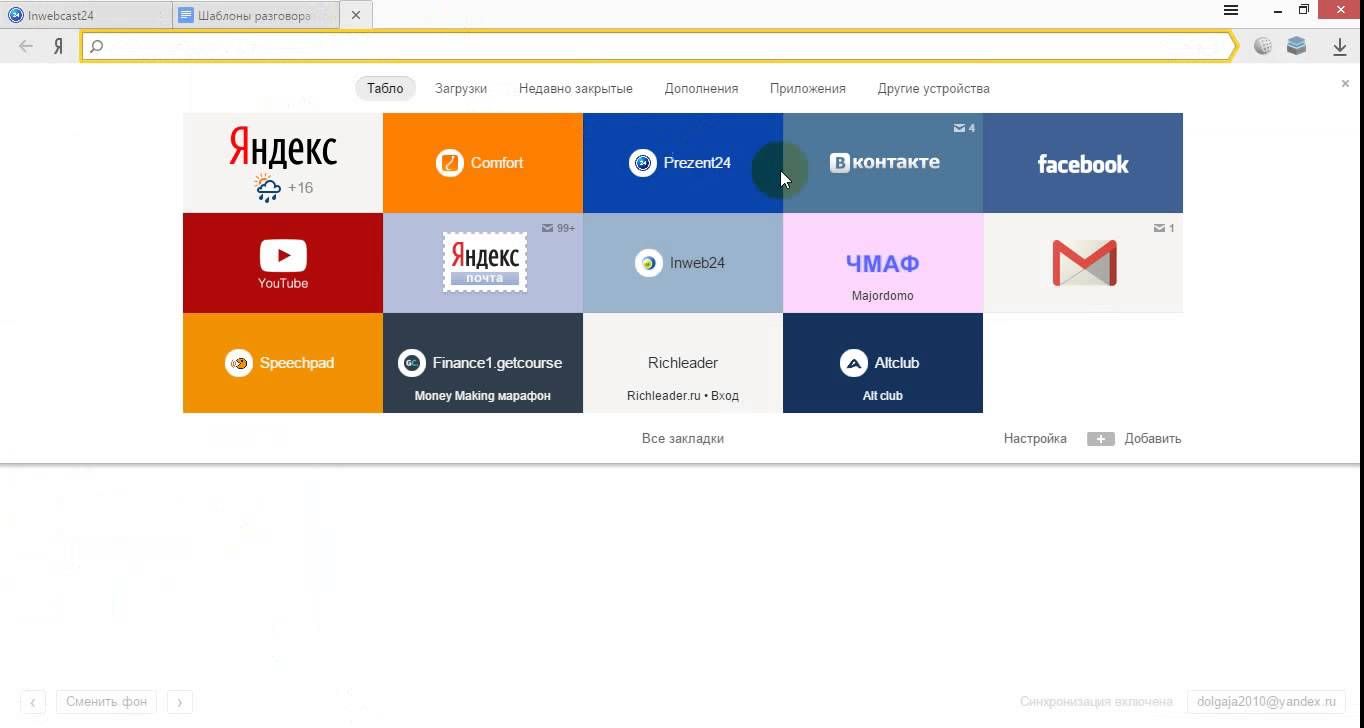Click the Money Making марафон caption
Screen dimensions: 1364x728
483,396
